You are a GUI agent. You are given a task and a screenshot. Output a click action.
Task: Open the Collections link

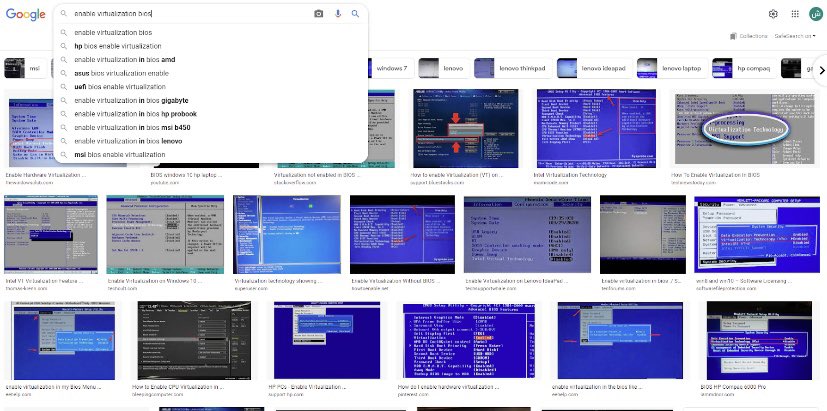753,36
